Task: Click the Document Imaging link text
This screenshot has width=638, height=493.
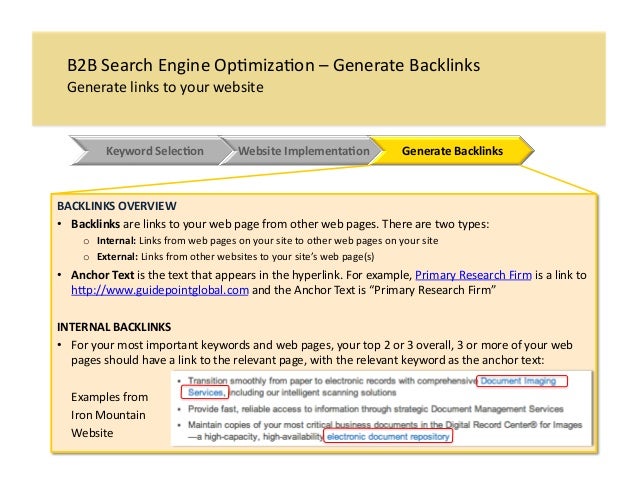Action: [518, 381]
